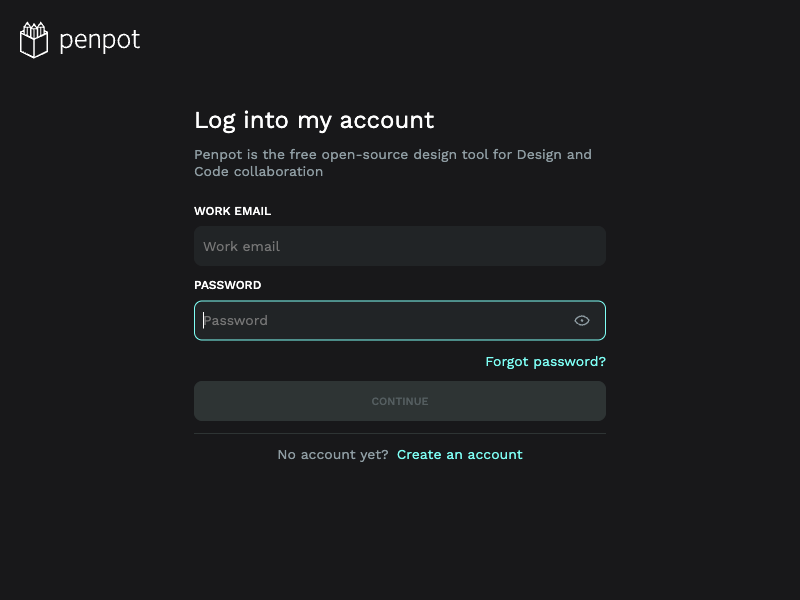Submit the login form via CONTINUE
This screenshot has height=600, width=800.
point(400,400)
